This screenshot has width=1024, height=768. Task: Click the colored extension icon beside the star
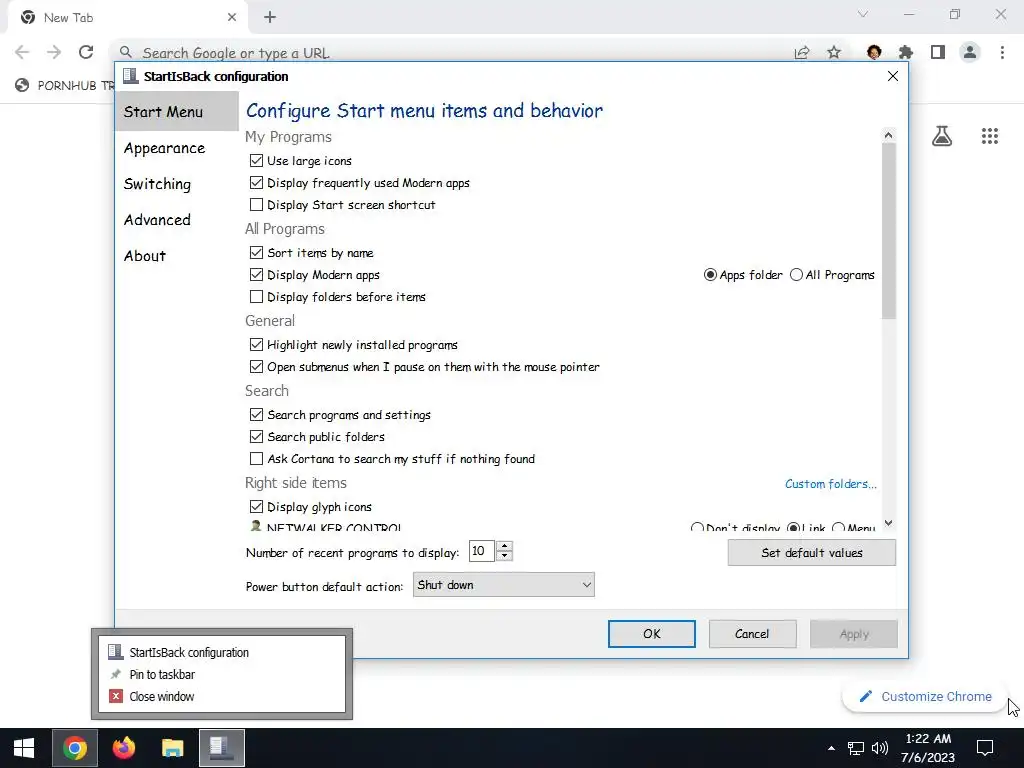tap(874, 52)
